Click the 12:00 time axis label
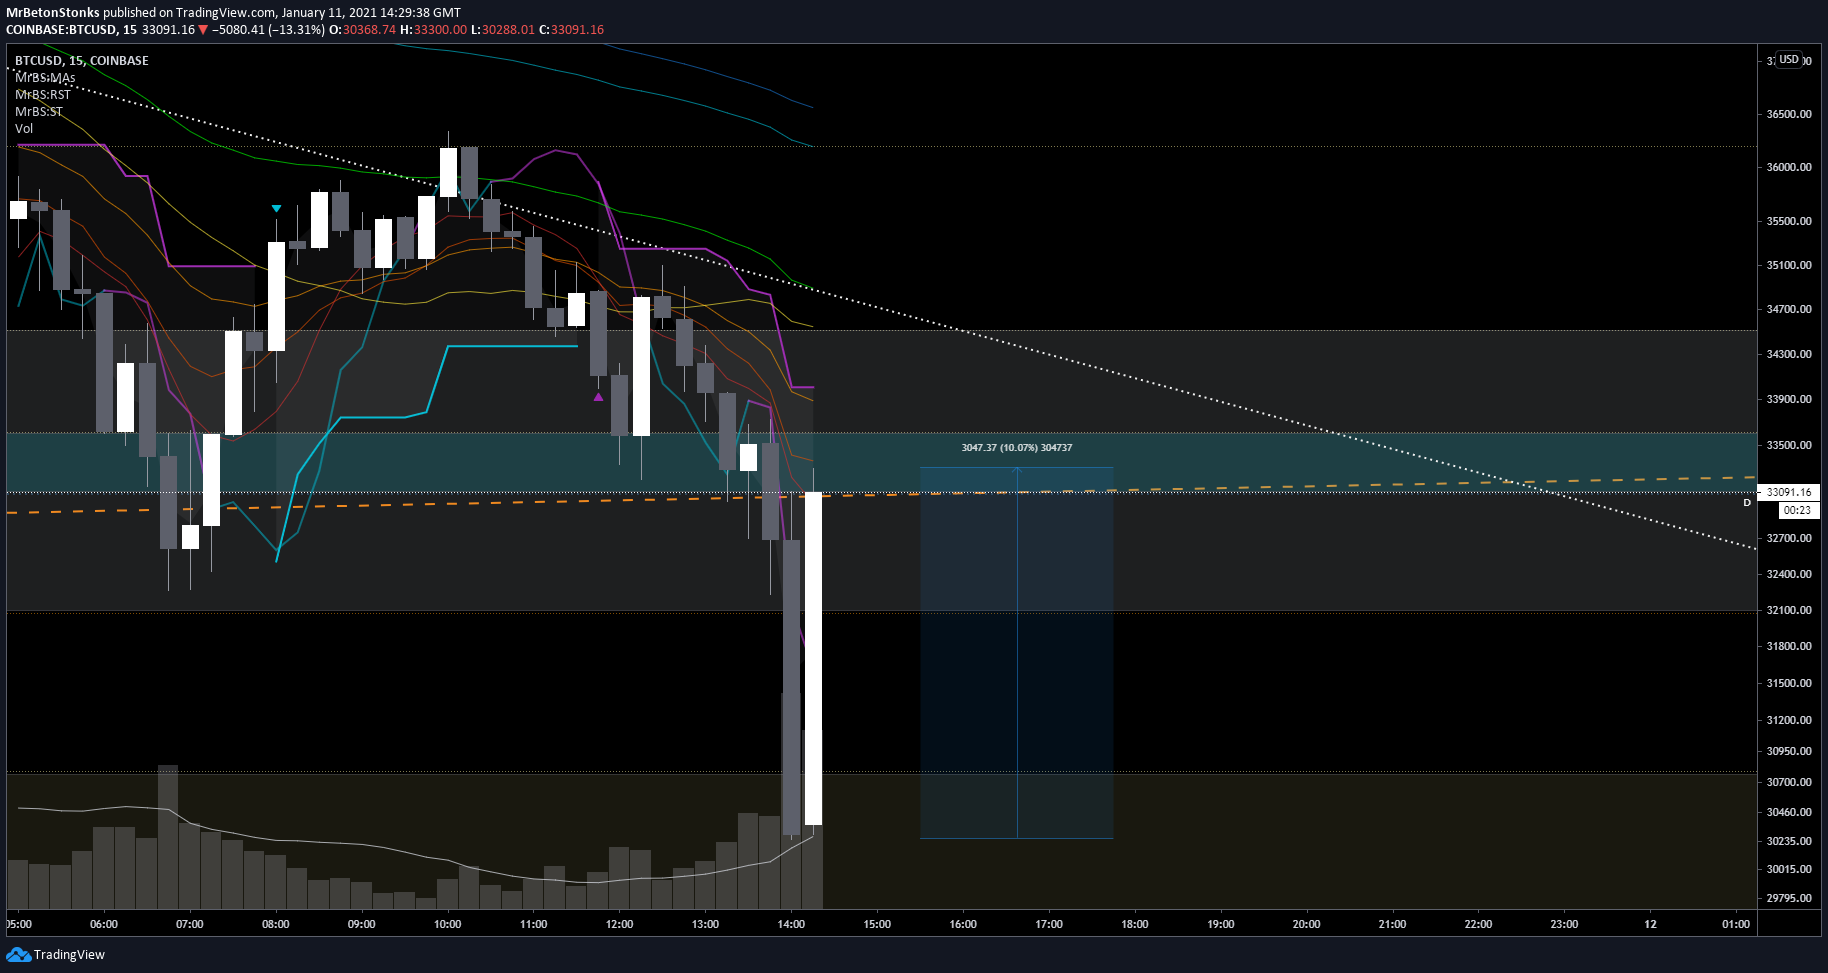The height and width of the screenshot is (973, 1828). (x=620, y=924)
